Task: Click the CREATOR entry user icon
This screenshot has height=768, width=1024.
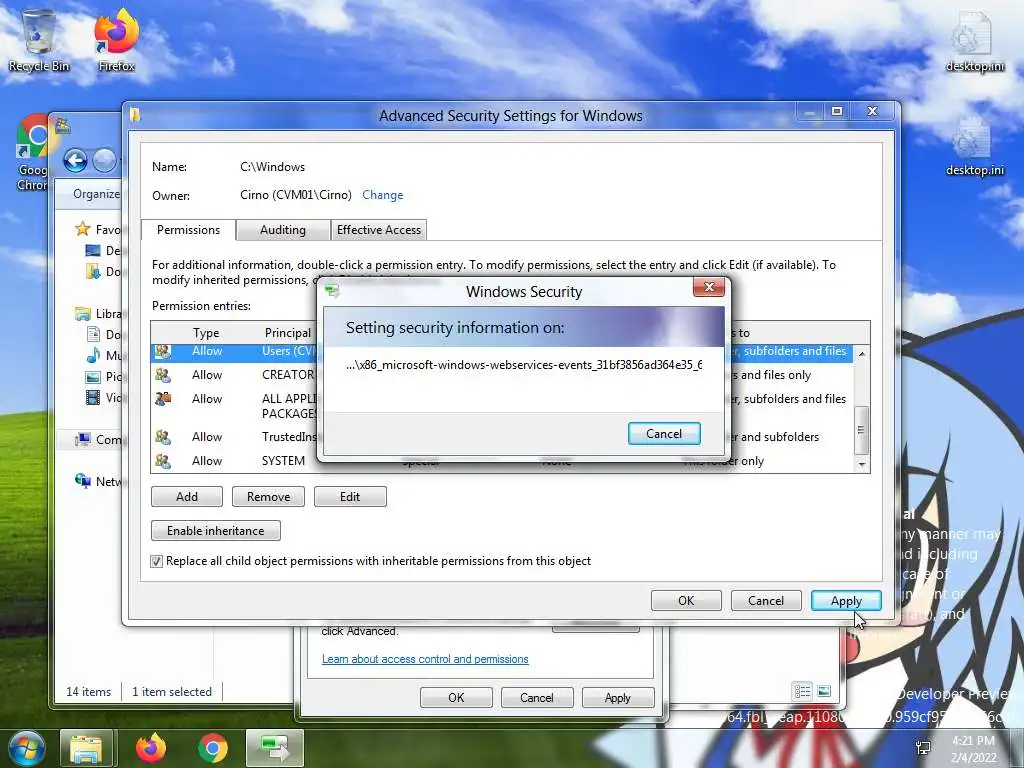Action: coord(163,375)
